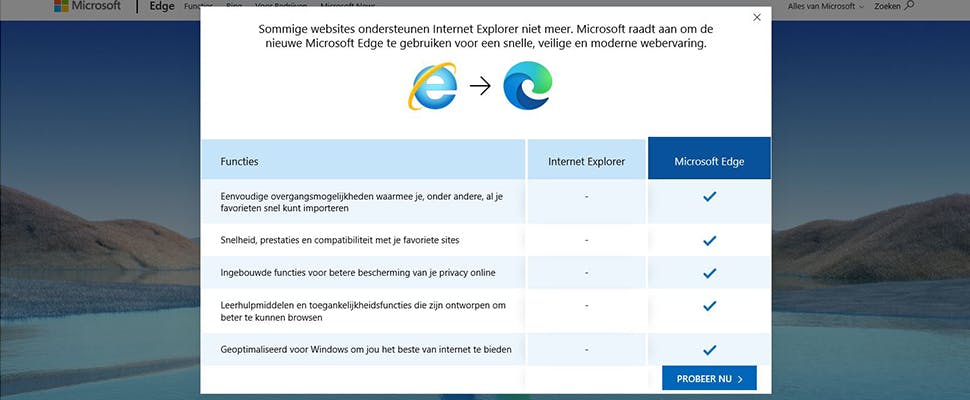Select the blue Microsoft Edge column header

[709, 160]
